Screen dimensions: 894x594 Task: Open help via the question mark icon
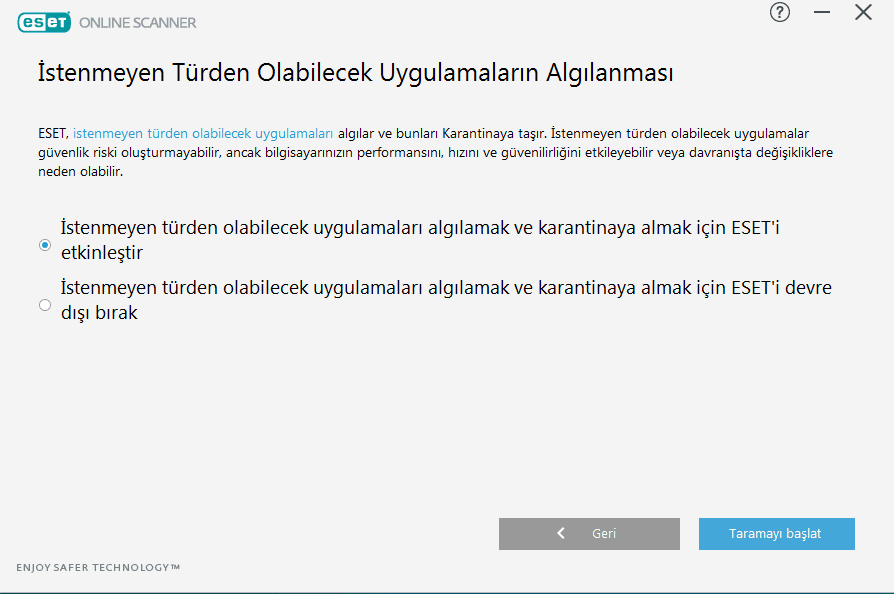point(780,12)
